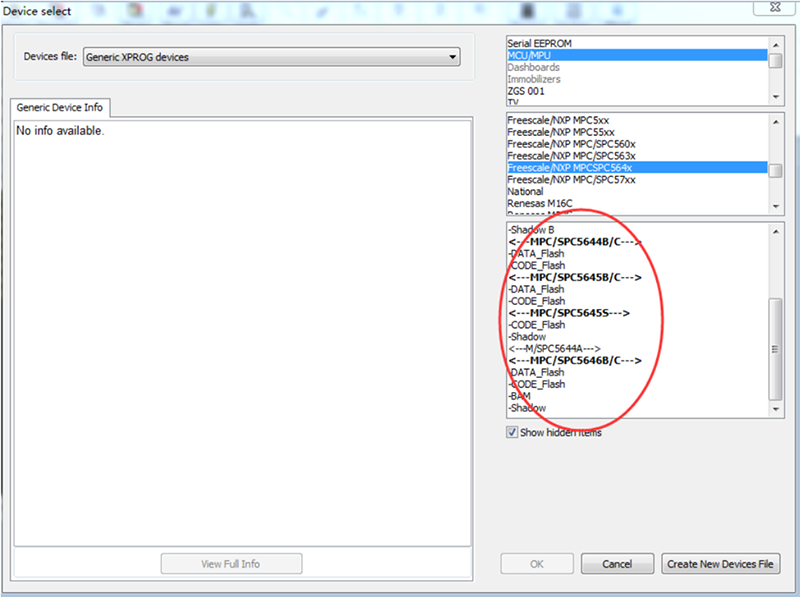The width and height of the screenshot is (800, 597).
Task: Select the ZGS 001 category entry
Action: pyautogui.click(x=526, y=91)
